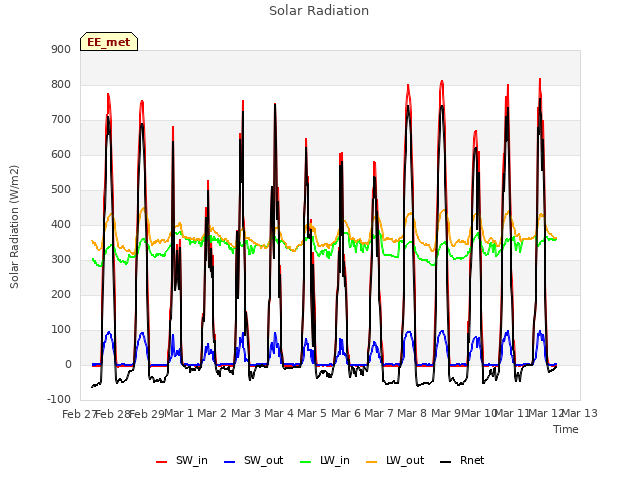This screenshot has height=480, width=640.
Task: Click the Mar 2 x-axis date label
Action: click(x=212, y=413)
